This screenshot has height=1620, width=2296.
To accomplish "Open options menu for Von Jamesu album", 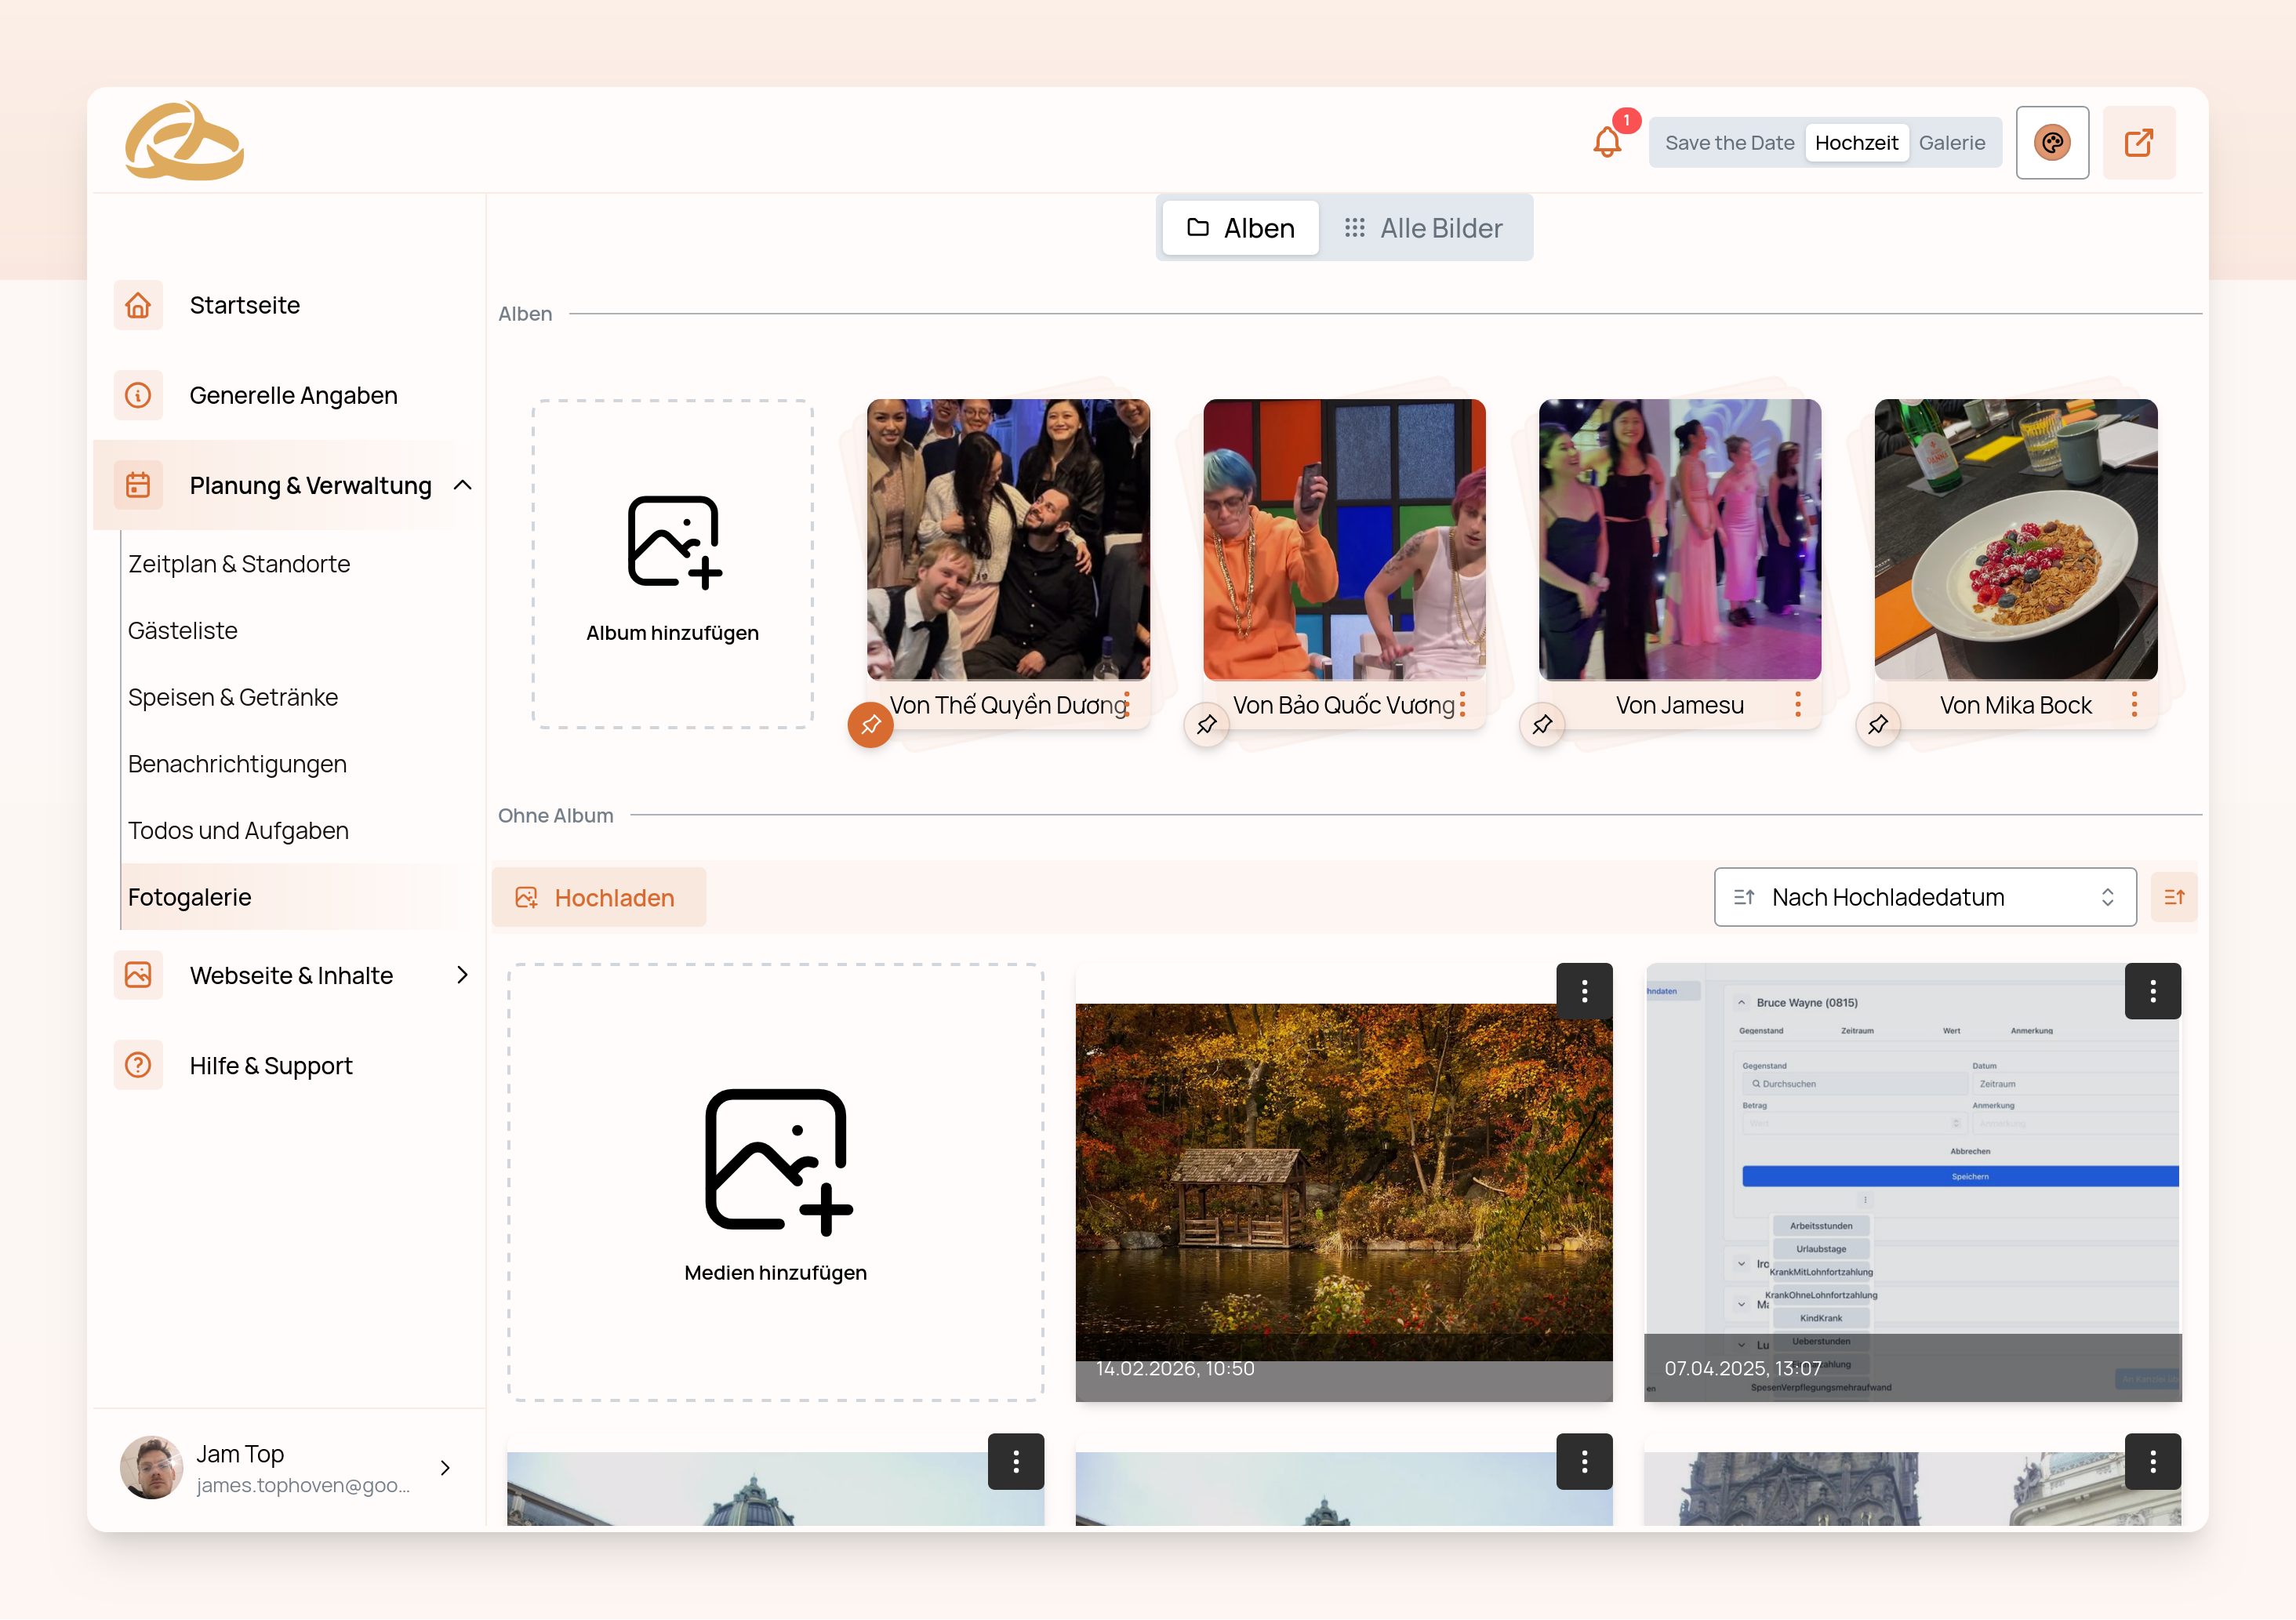I will [1797, 705].
